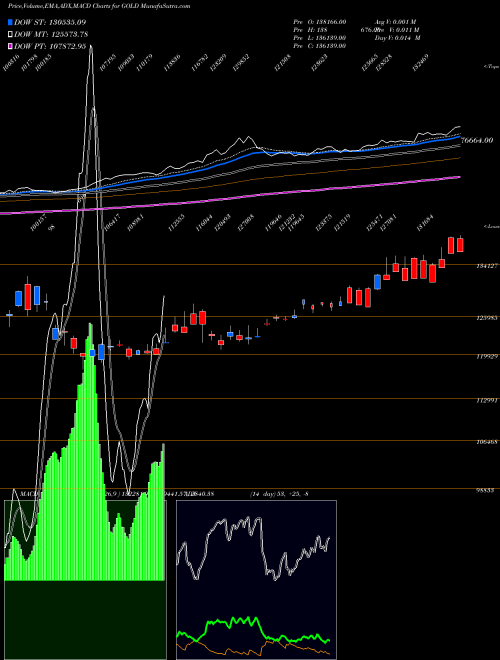Click the tallest green MACD histogram peak
The image size is (500, 660).
pyautogui.click(x=90, y=452)
